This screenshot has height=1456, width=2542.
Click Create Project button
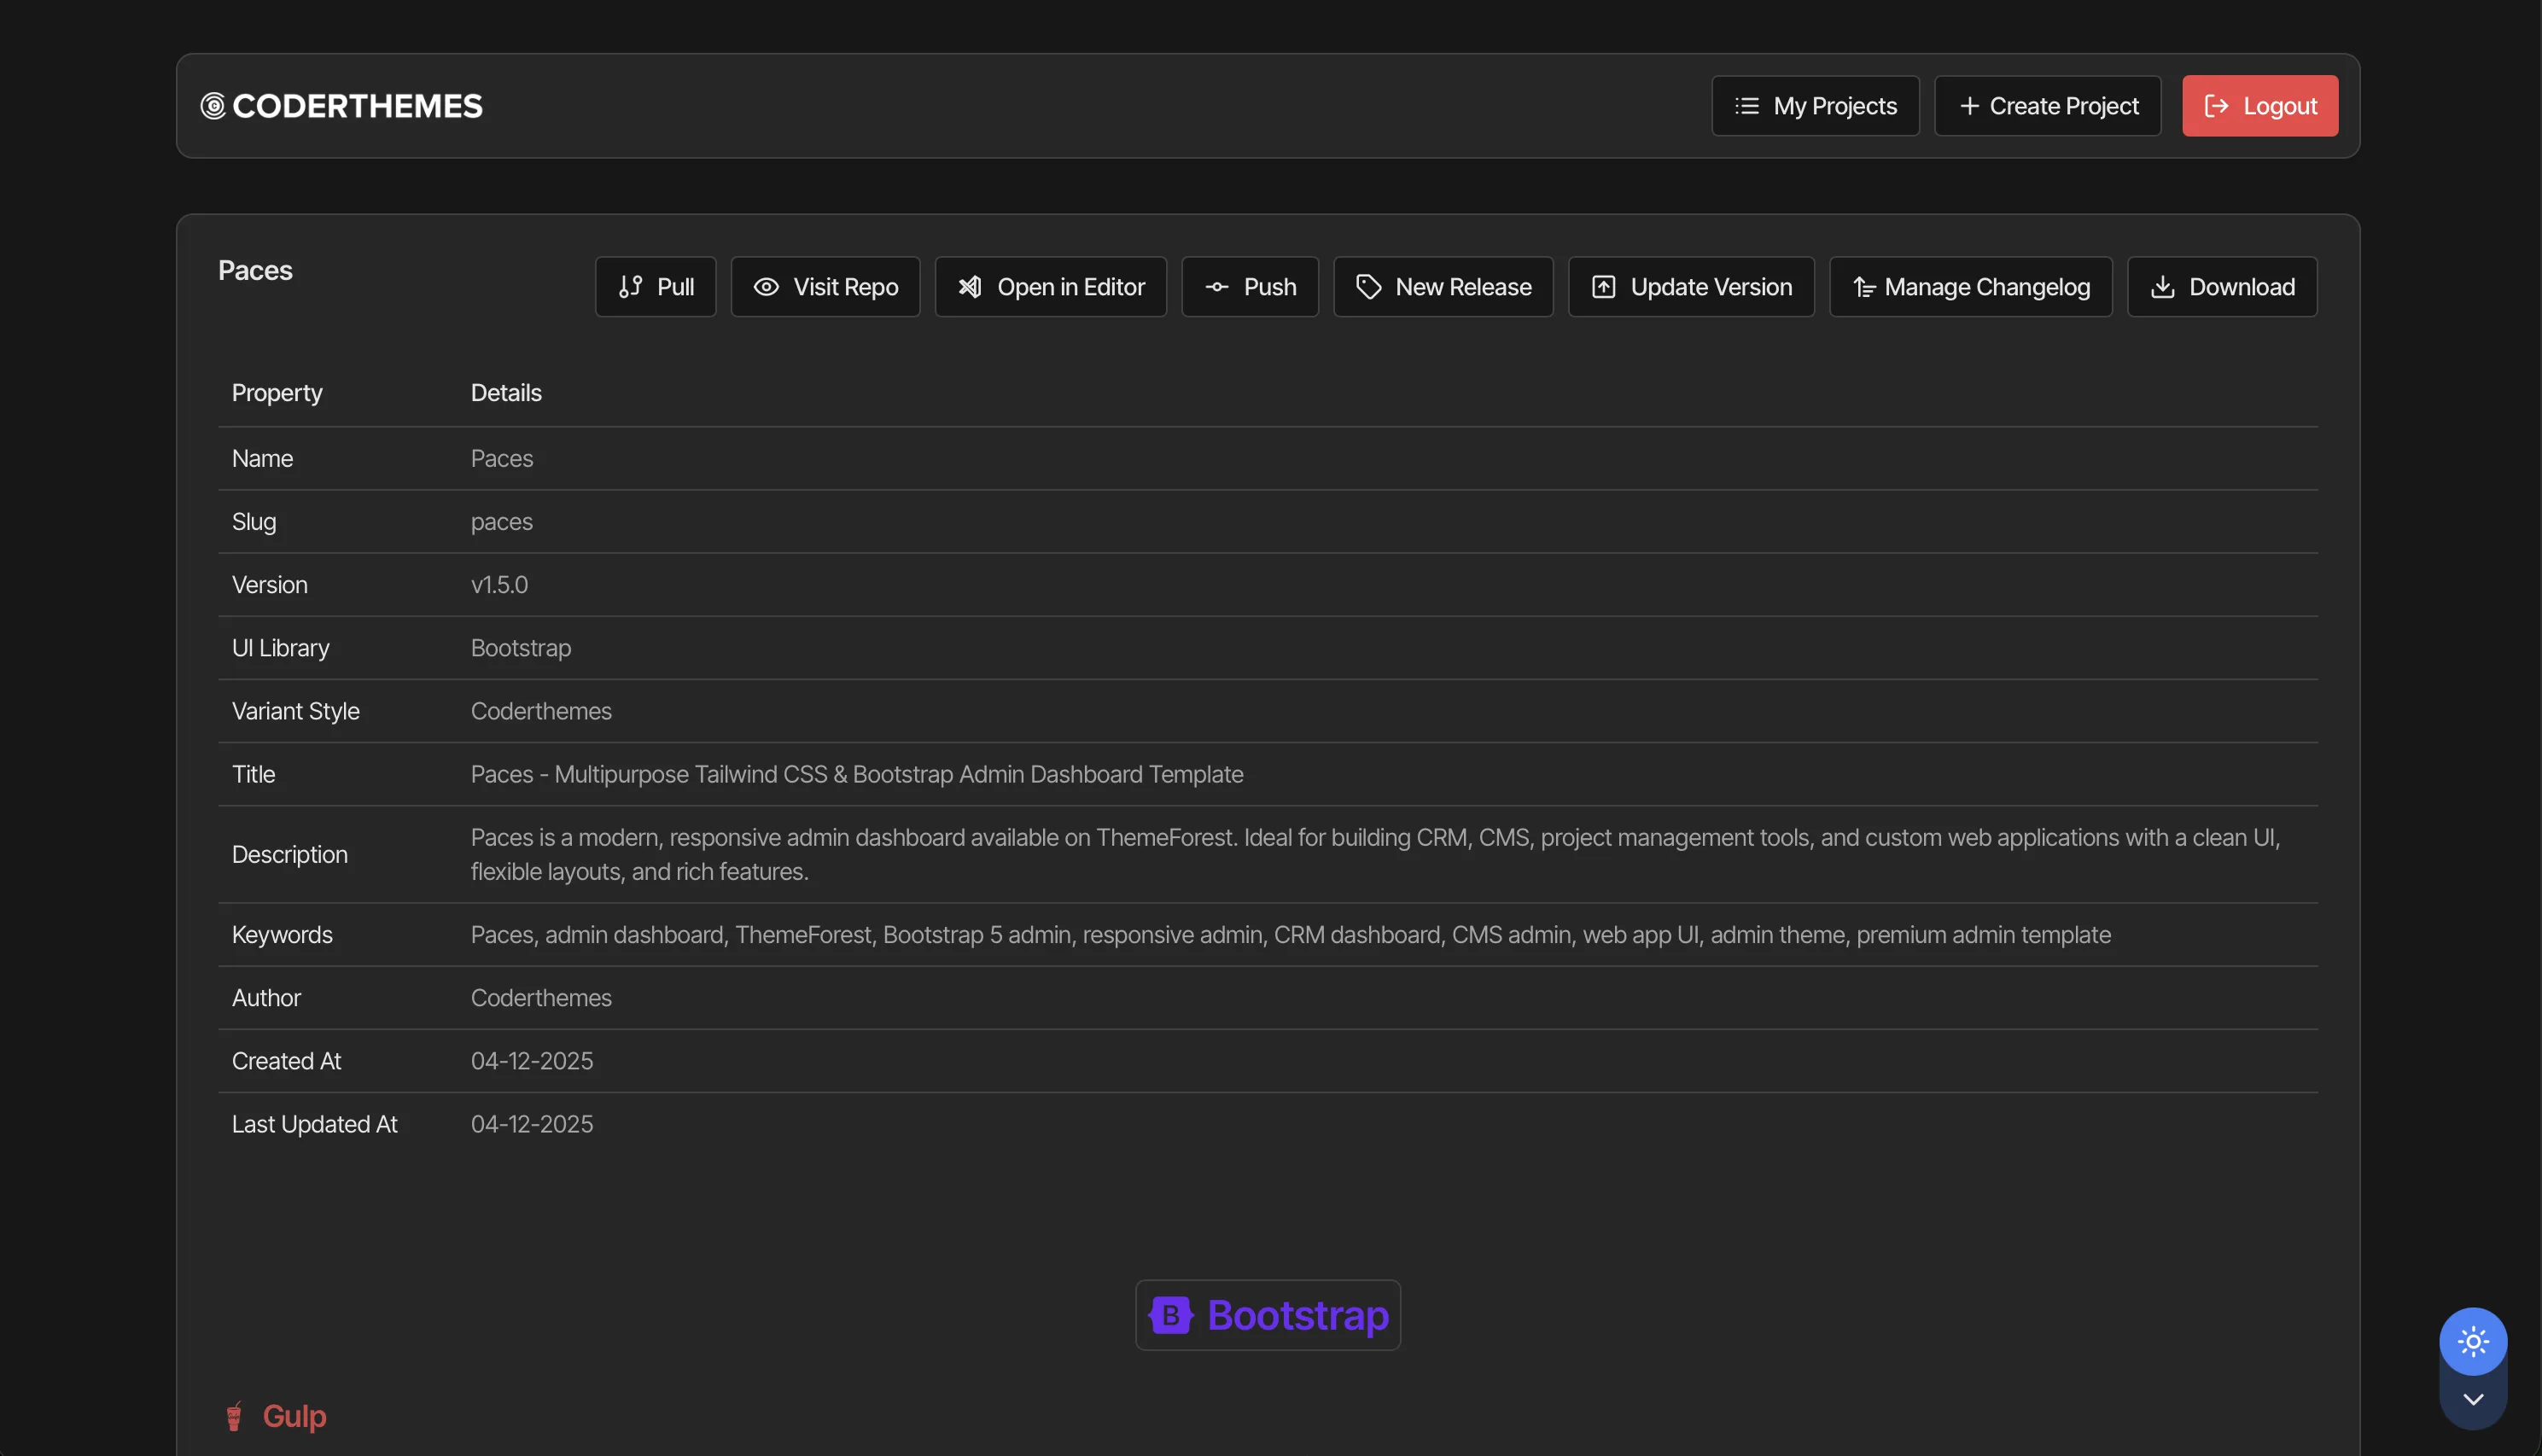click(x=2047, y=106)
